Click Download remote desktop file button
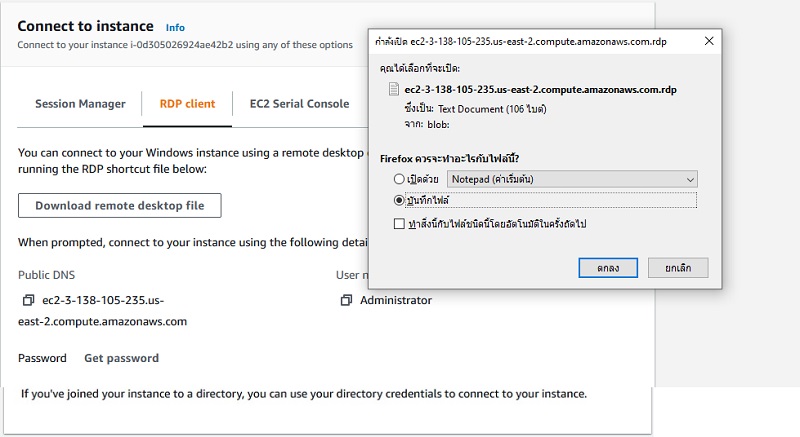This screenshot has height=437, width=800. coord(119,206)
